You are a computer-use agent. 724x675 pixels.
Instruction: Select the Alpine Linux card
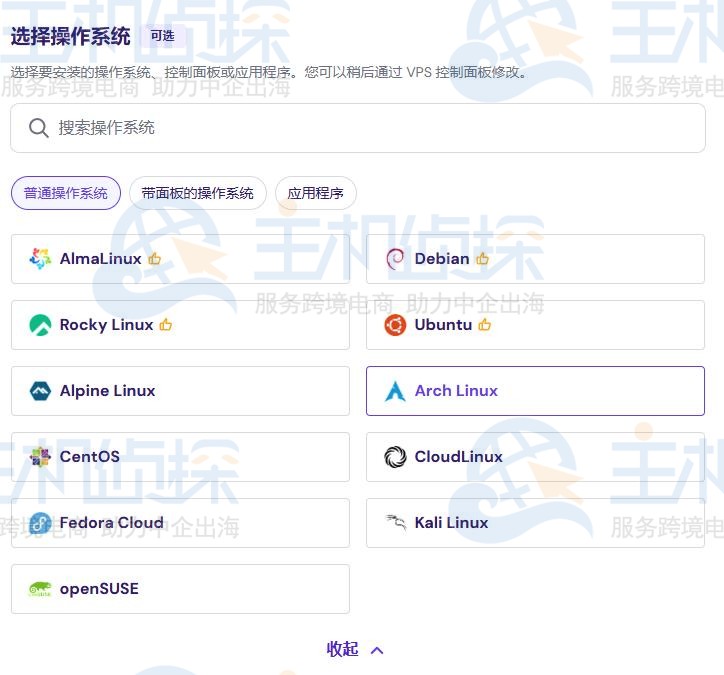pos(180,391)
